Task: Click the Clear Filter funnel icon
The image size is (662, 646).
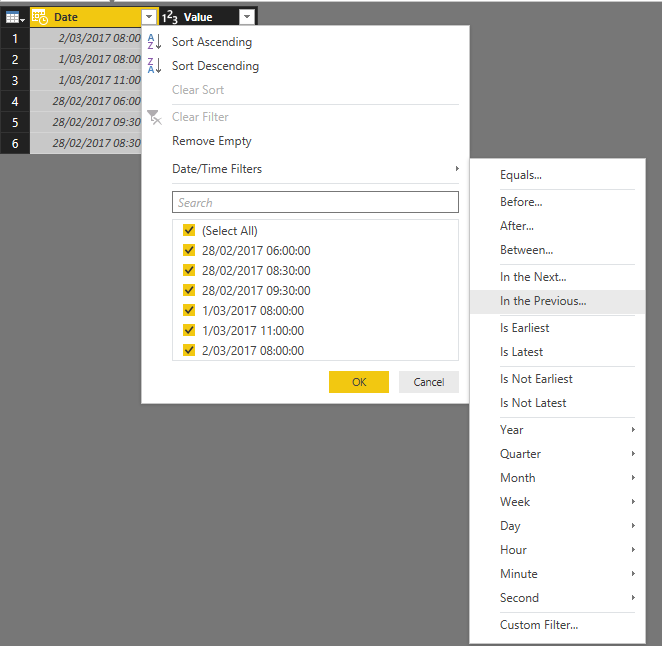Action: pos(154,117)
